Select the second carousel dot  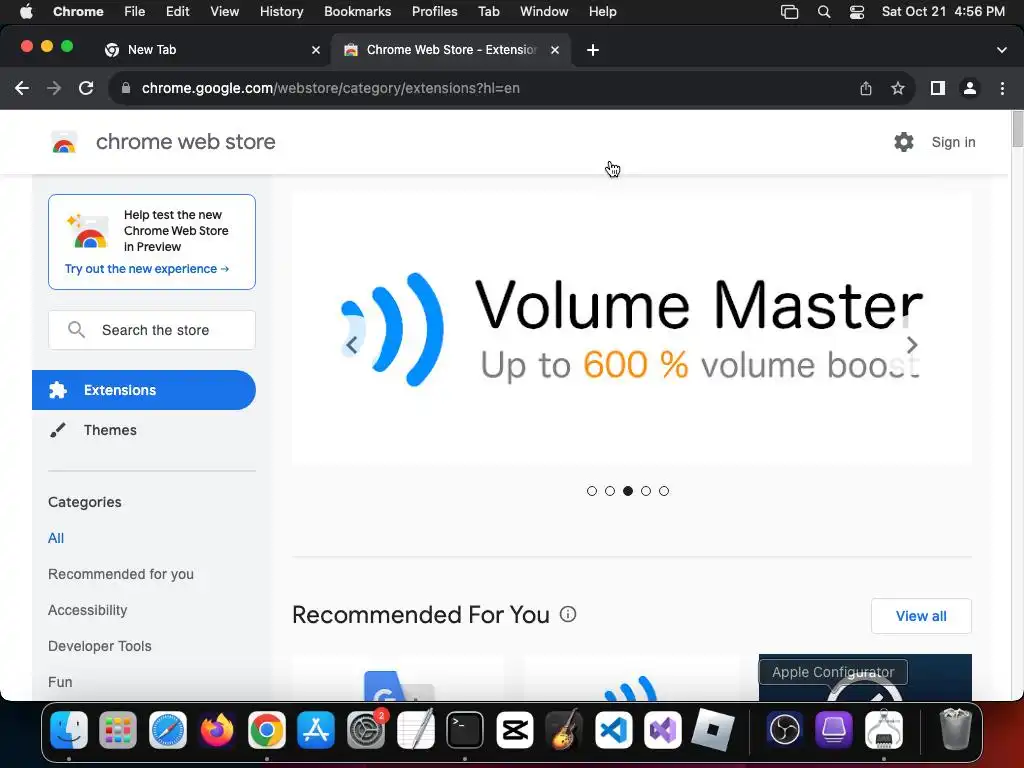(x=610, y=491)
